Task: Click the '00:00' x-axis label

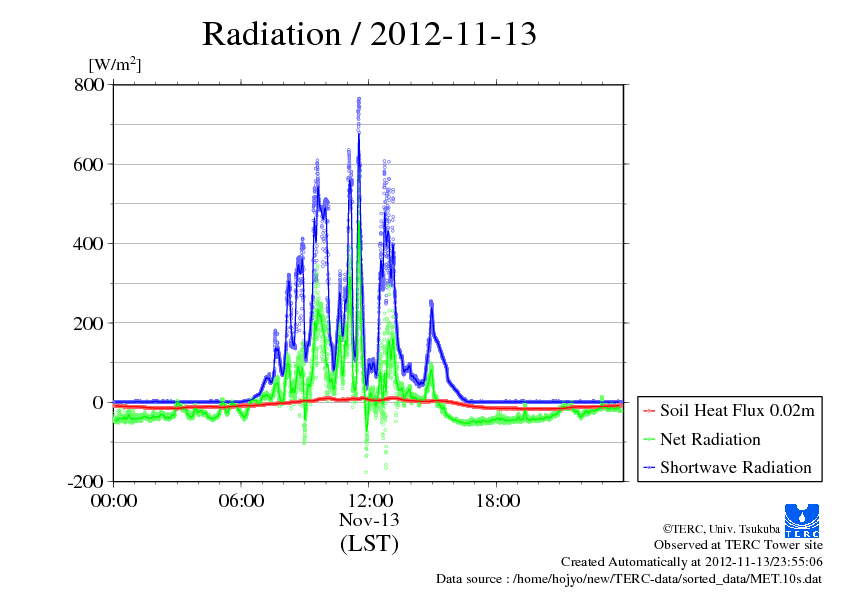Action: 114,501
